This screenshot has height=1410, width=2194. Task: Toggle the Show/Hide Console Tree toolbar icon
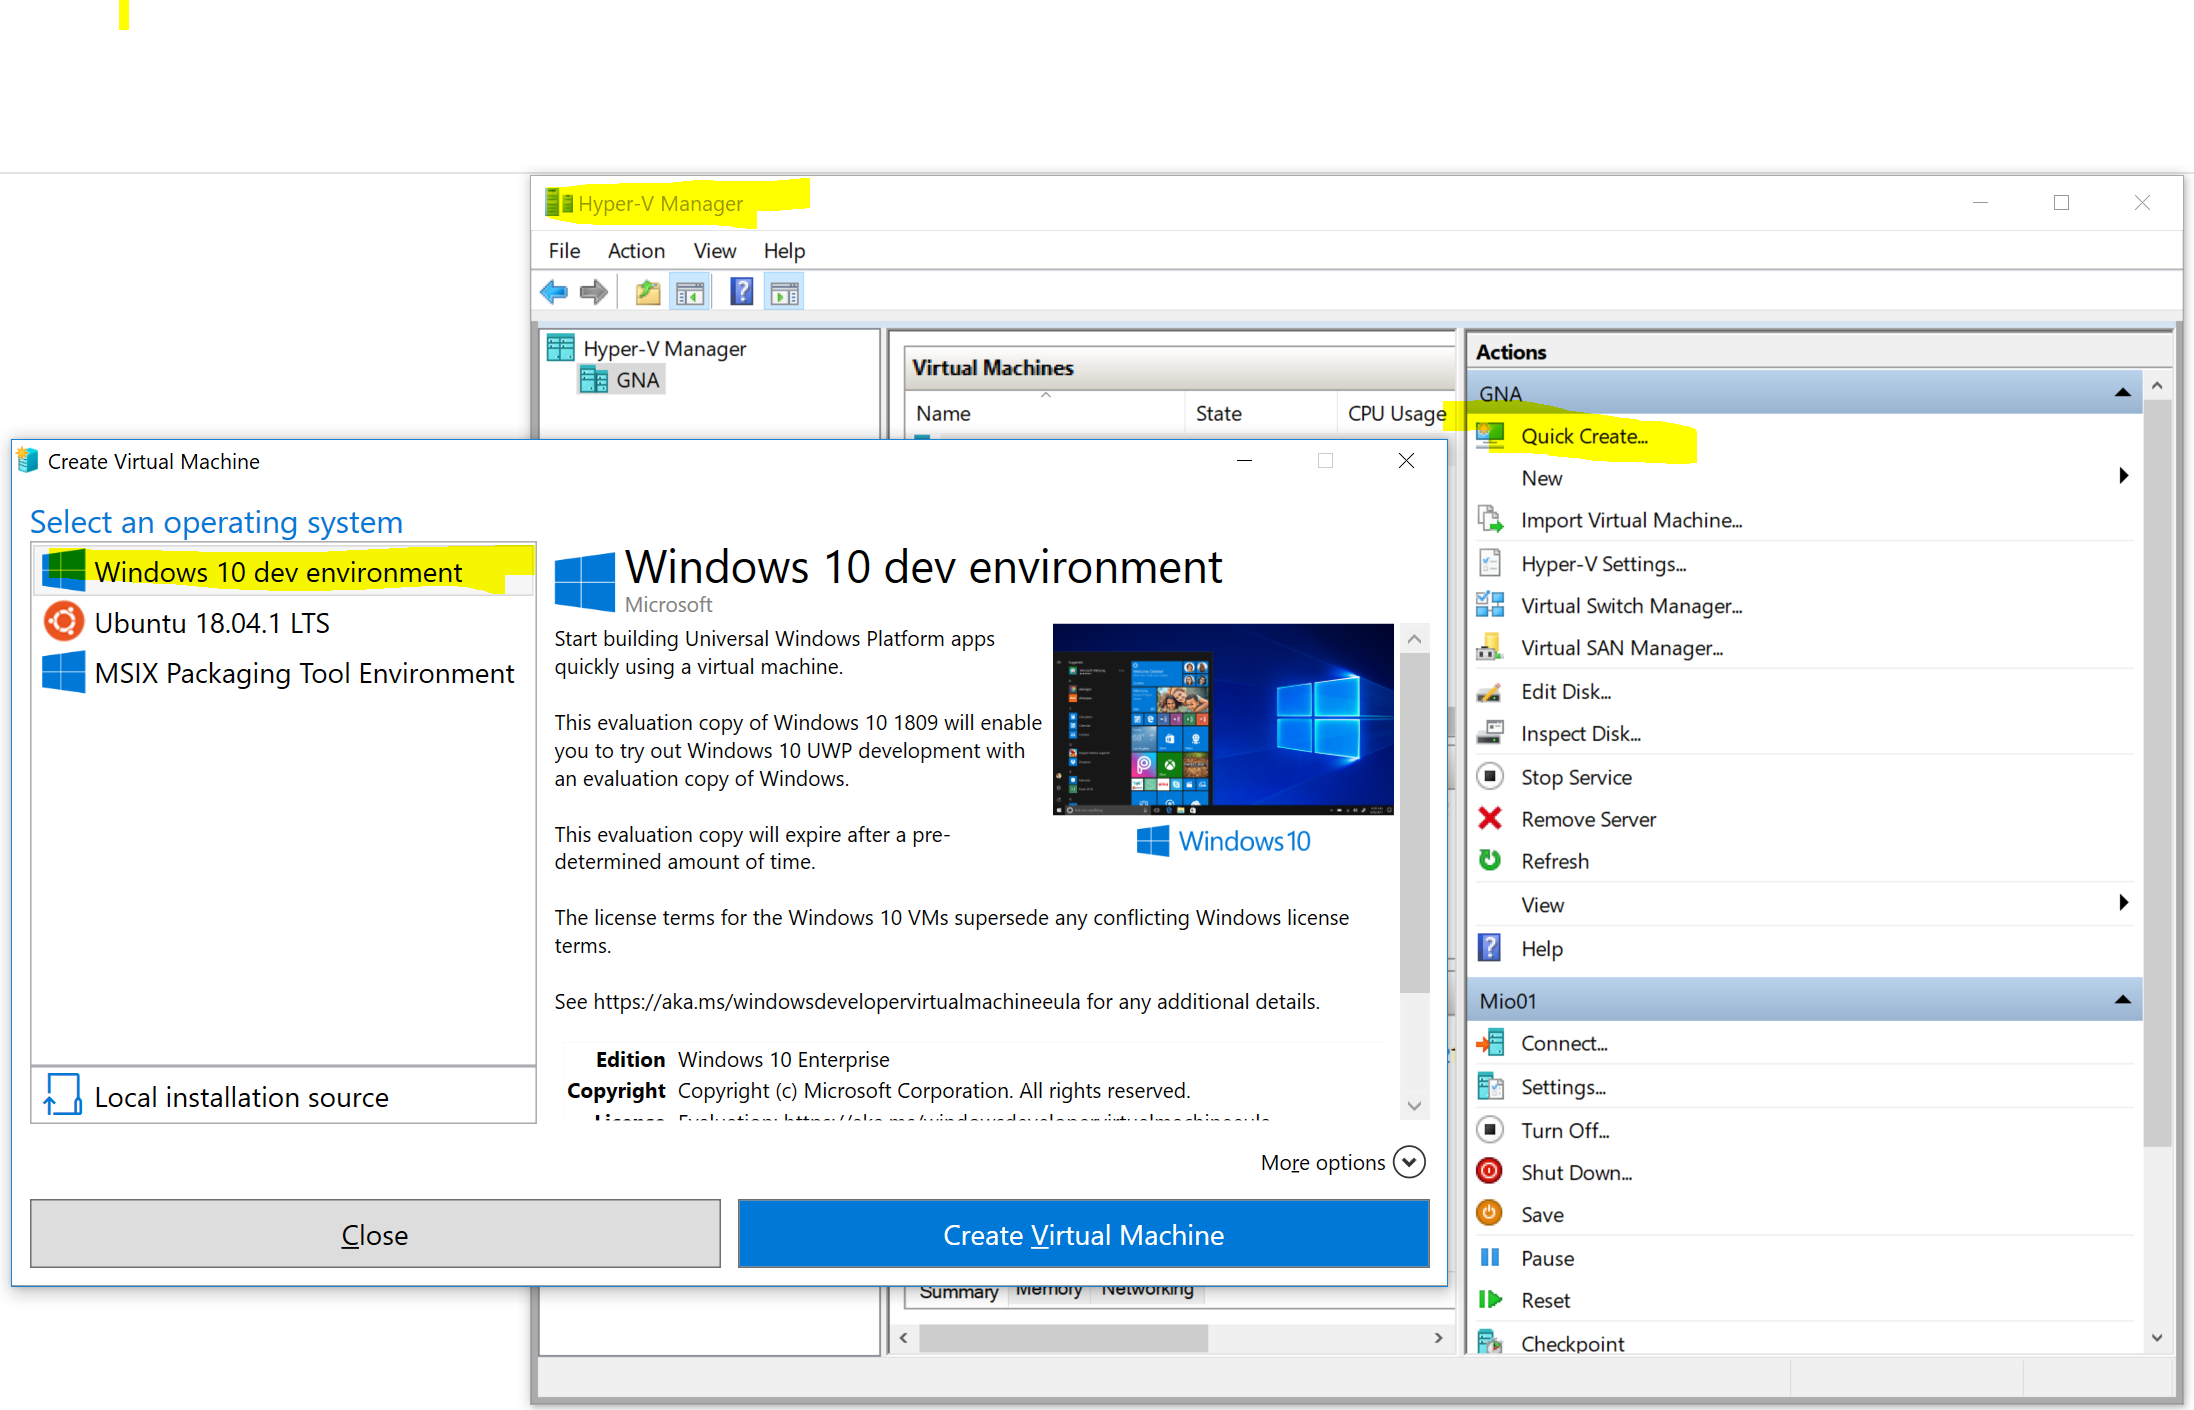pos(690,292)
